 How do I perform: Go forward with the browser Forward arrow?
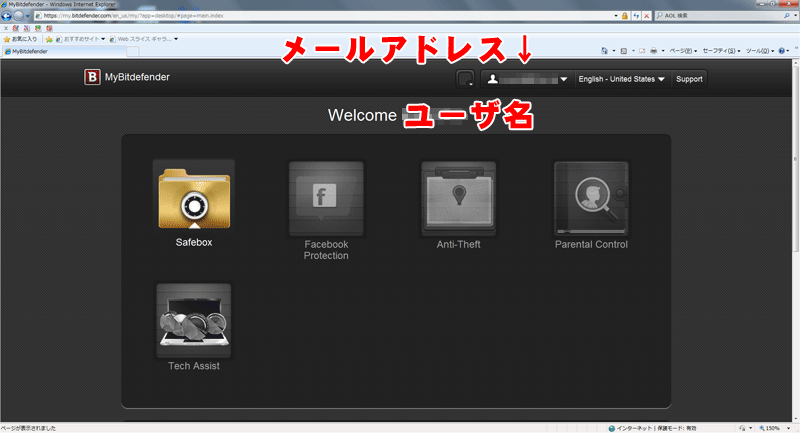click(x=18, y=15)
